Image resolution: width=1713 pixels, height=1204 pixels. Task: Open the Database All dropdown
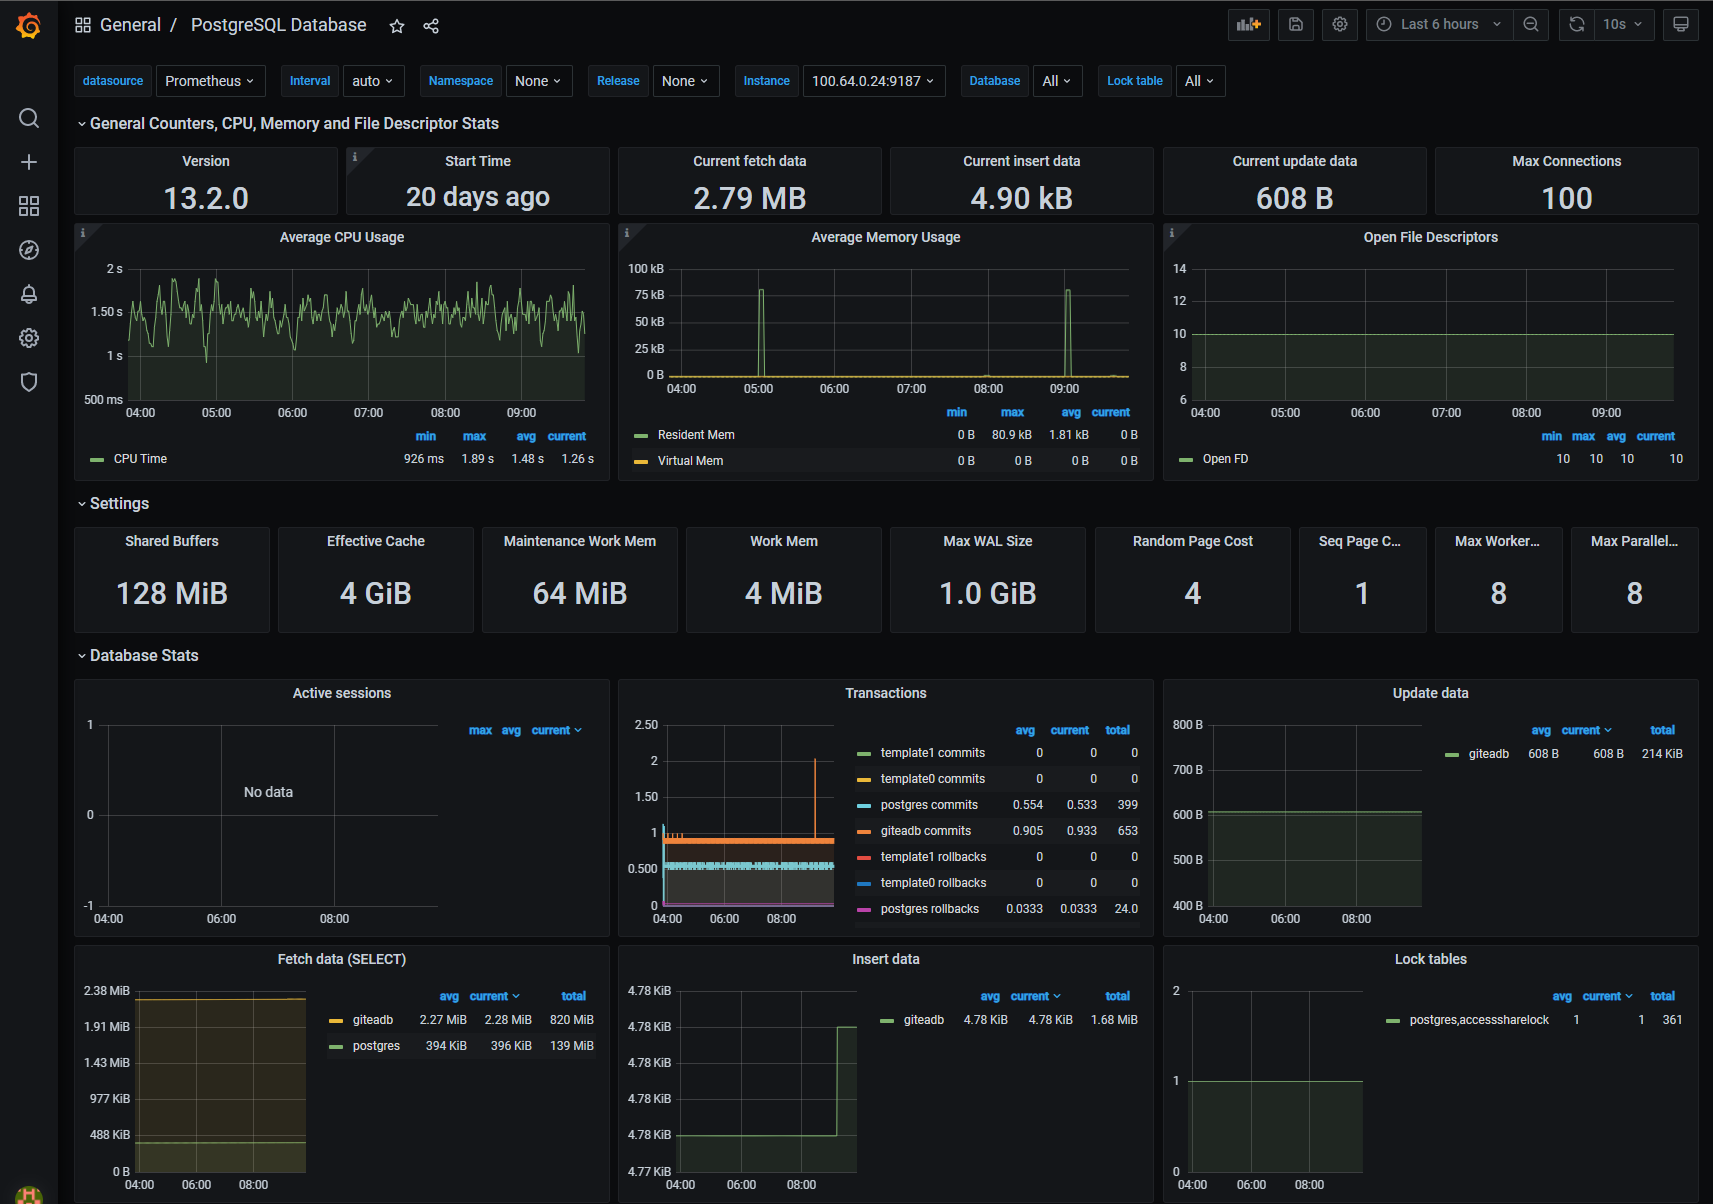click(x=1057, y=81)
